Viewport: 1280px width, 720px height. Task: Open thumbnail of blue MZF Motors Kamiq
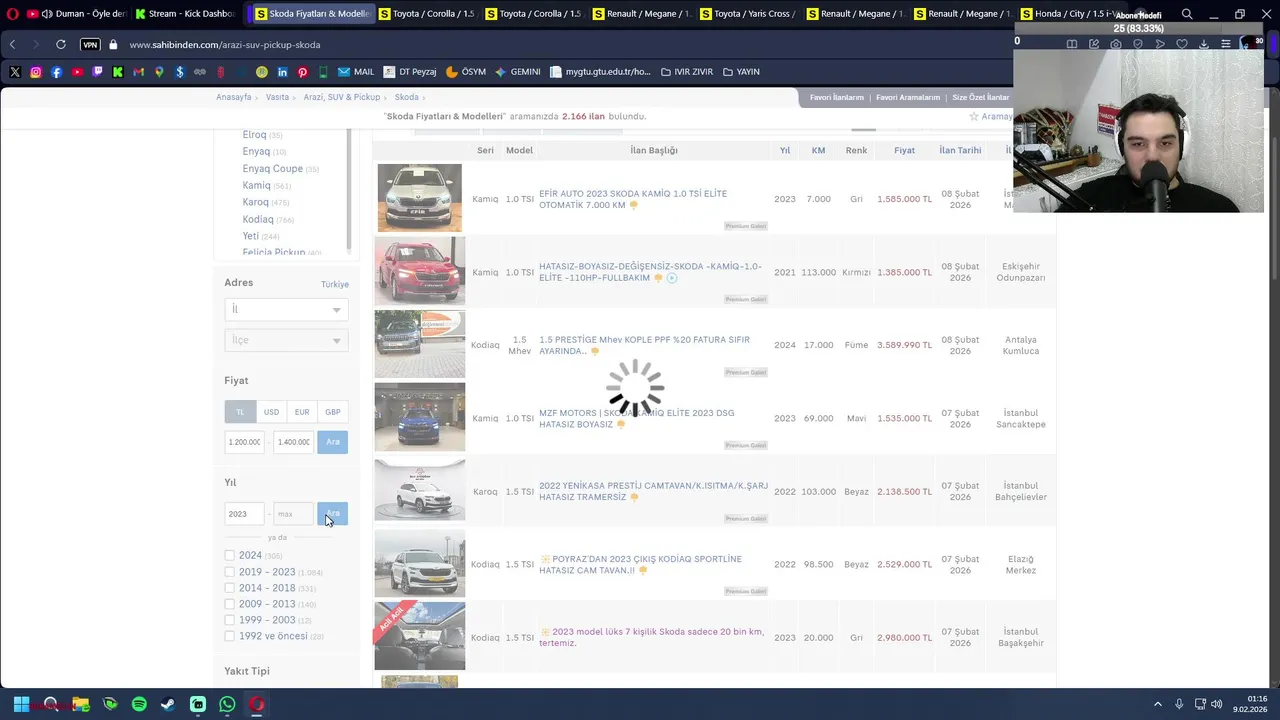[x=420, y=417]
